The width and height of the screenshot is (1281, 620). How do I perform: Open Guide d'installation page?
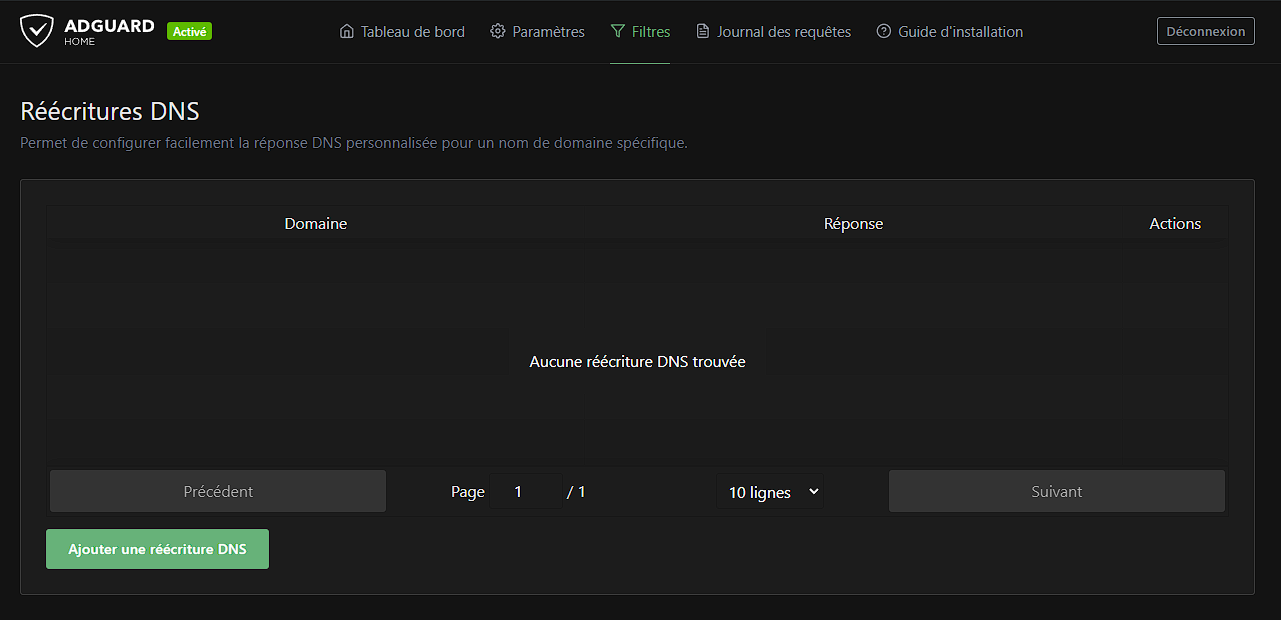pos(950,31)
